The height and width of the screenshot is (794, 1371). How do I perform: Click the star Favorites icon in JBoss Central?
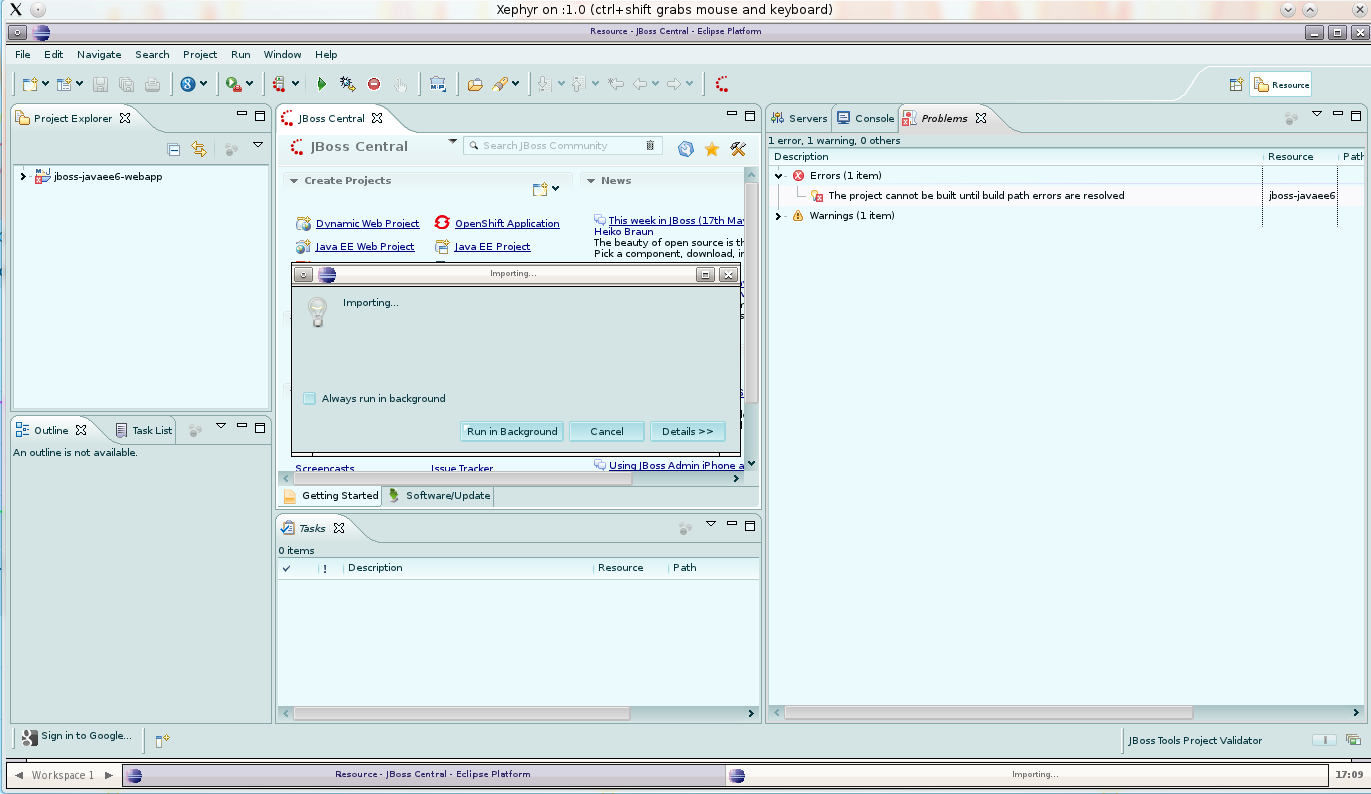pos(712,149)
